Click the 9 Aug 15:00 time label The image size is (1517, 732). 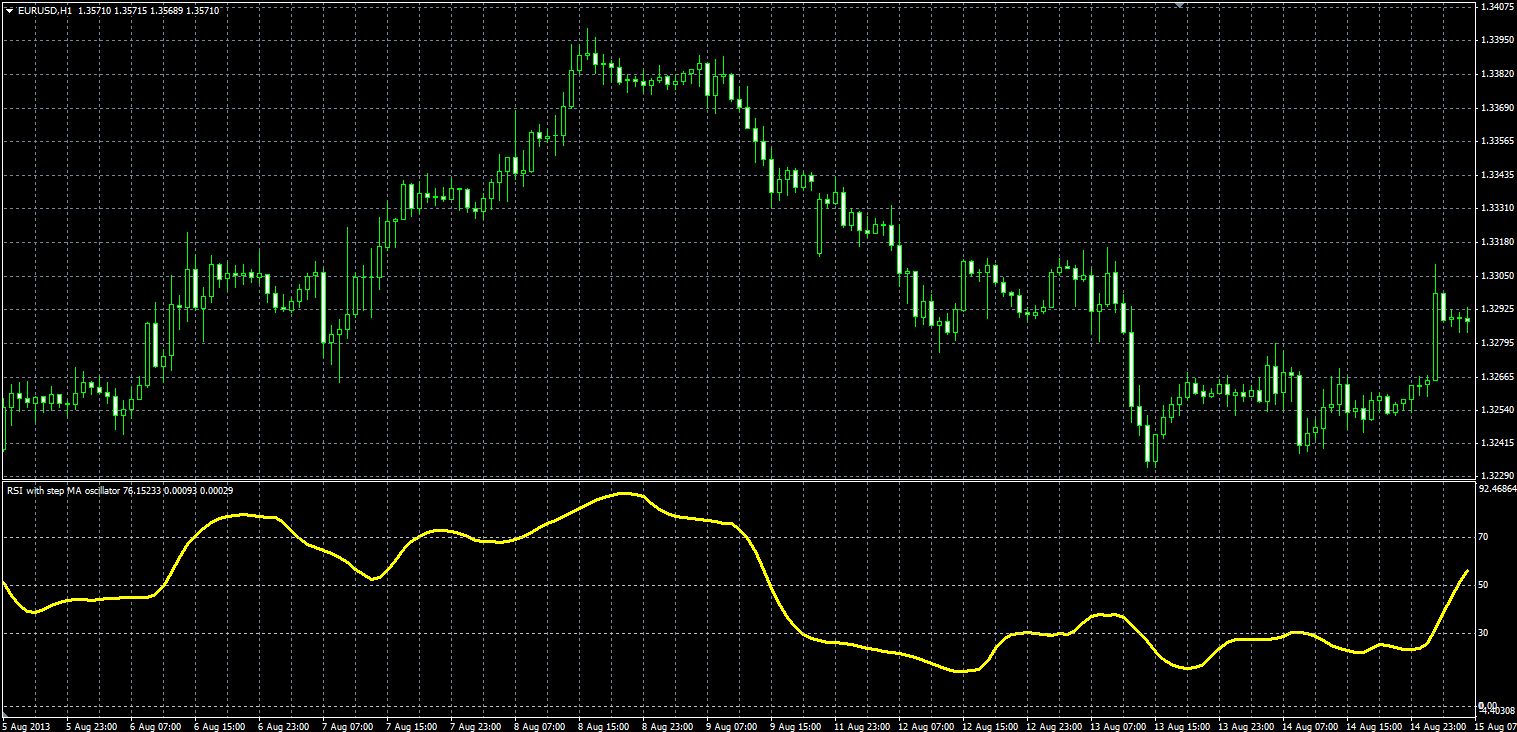(798, 725)
